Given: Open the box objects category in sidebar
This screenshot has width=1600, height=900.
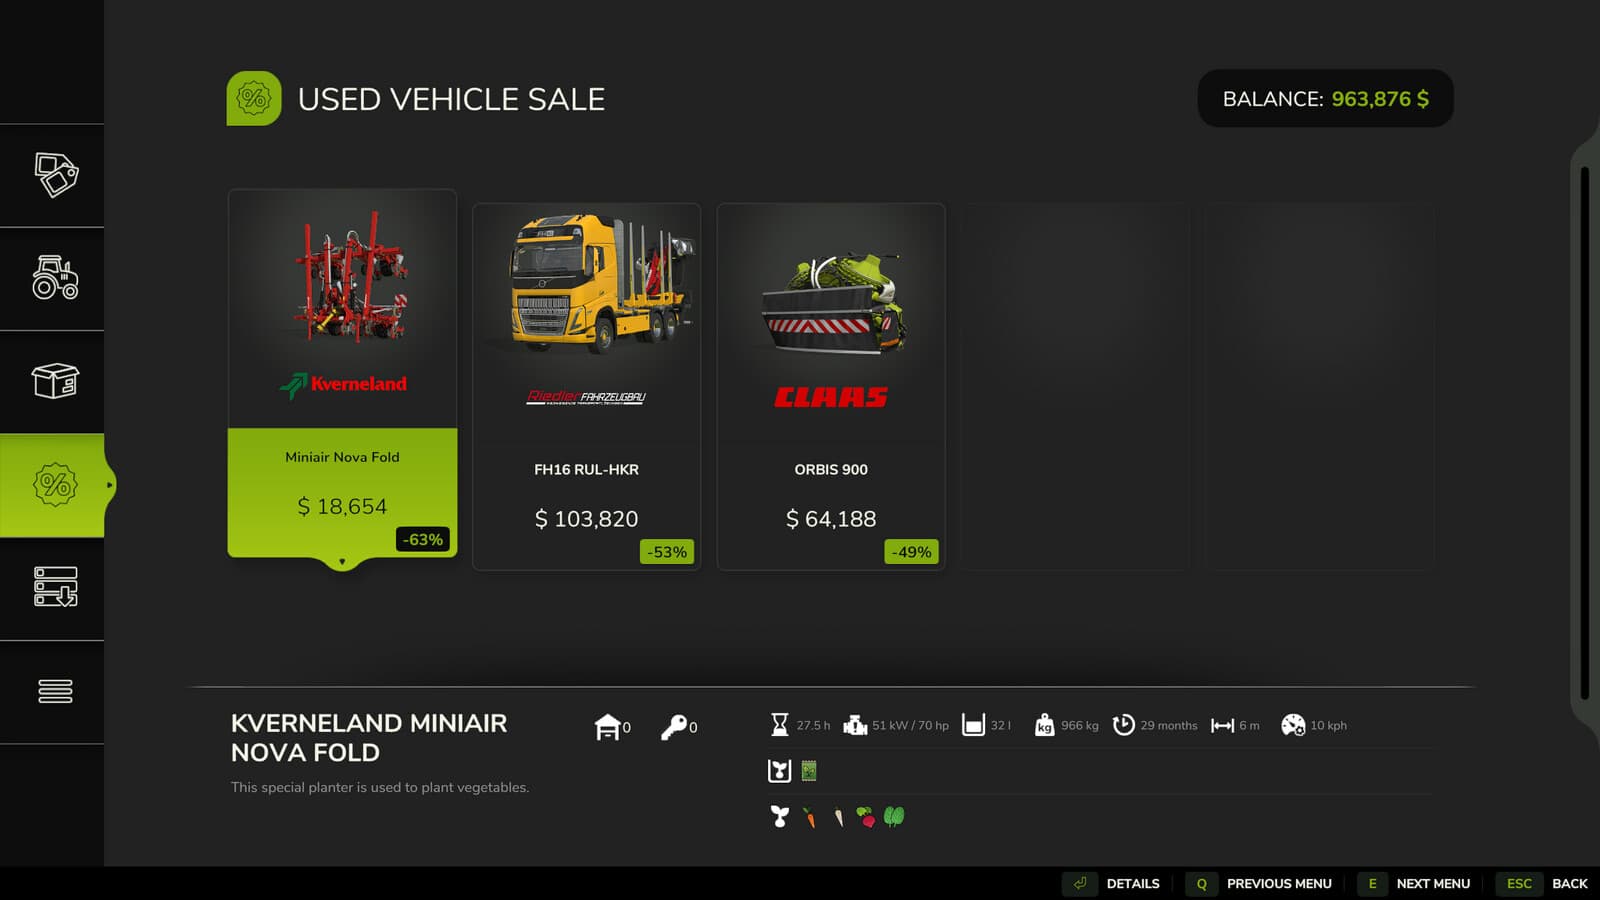Looking at the screenshot, I should pos(55,381).
